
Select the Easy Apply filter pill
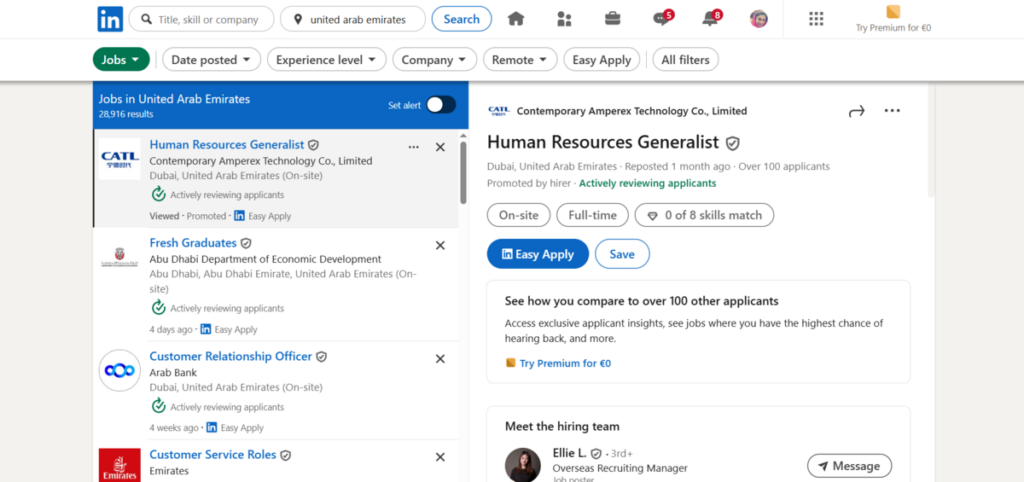pos(601,60)
